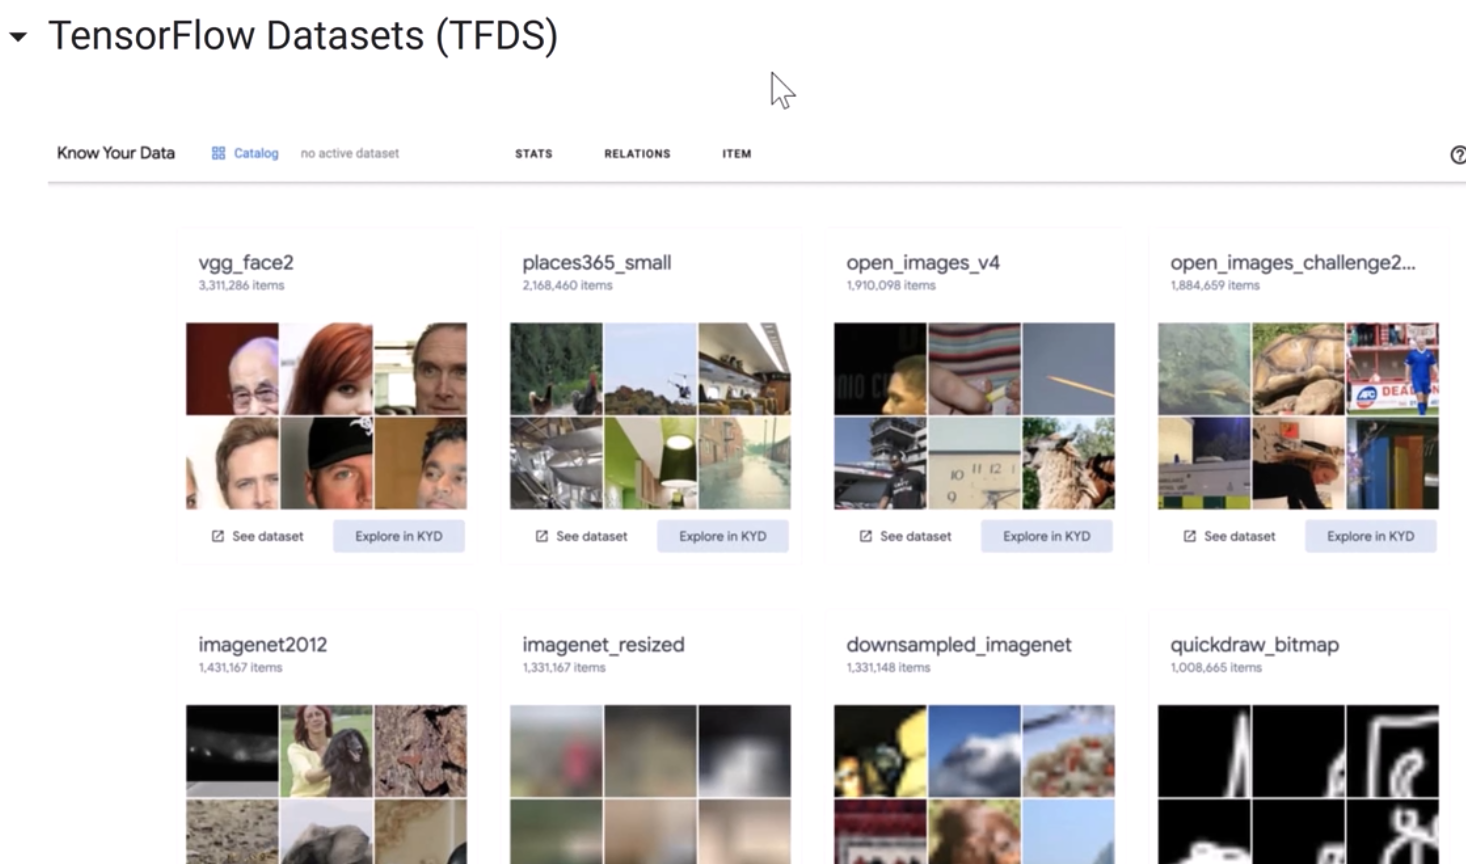Click external-link icon for vgg_face2 dataset

point(218,536)
